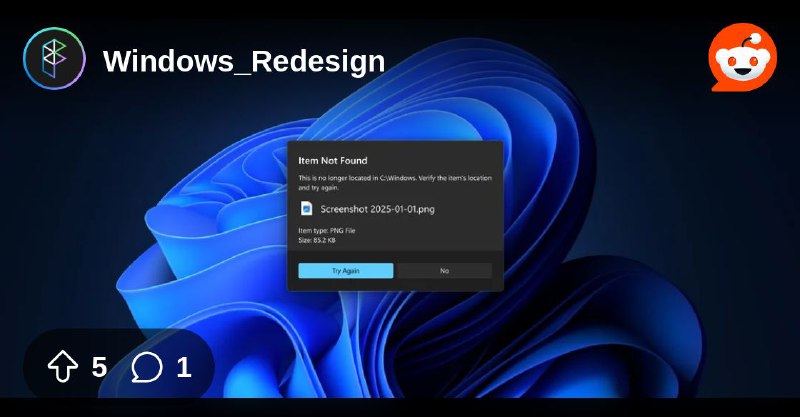The width and height of the screenshot is (800, 417).
Task: Click the PNG file icon in the dialog
Action: 307,209
